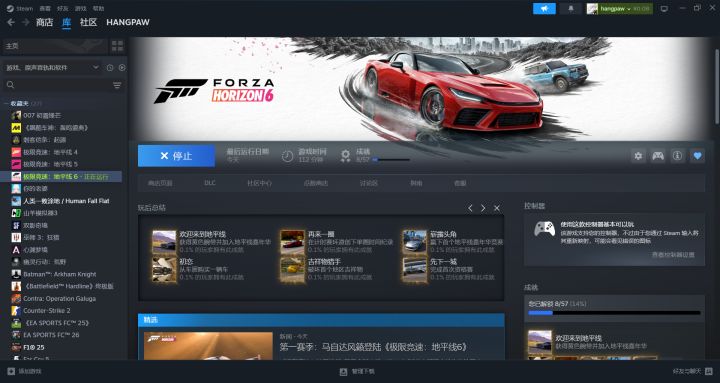
Task: Expand the 游戏、原声音轨和软件 filter dropdown
Action: 51,68
